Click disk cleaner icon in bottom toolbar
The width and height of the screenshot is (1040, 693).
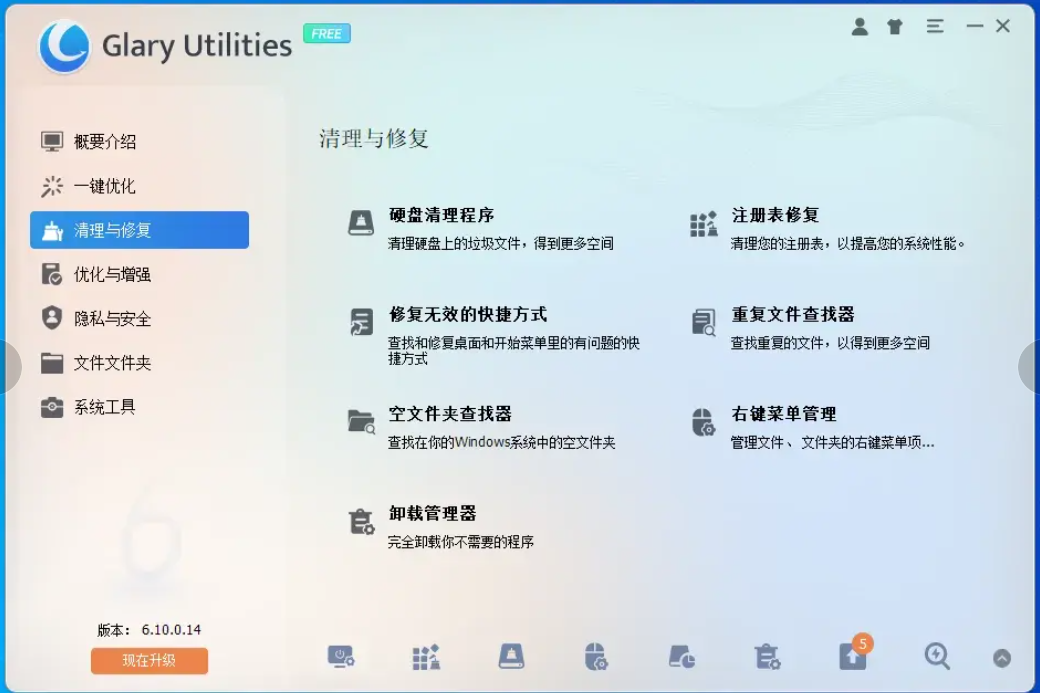pos(511,657)
